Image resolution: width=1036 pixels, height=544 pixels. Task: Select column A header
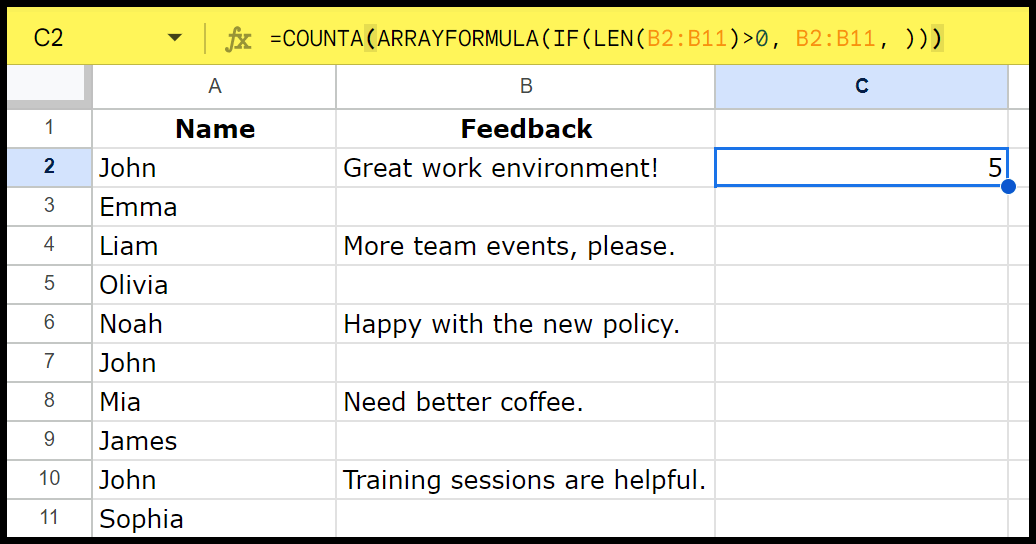(x=214, y=87)
